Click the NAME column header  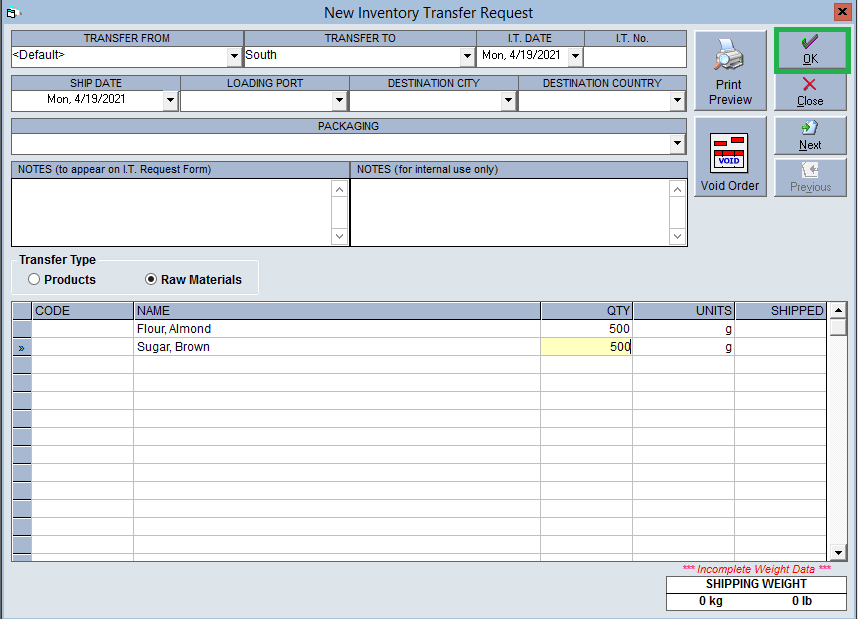pos(339,312)
